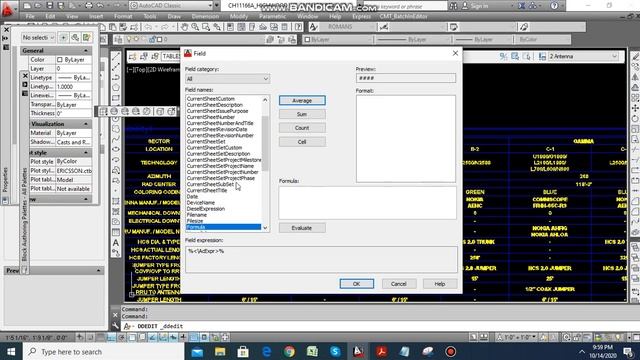Open the 2 Antenna dropdown
Image resolution: width=640 pixels, height=360 pixels.
click(x=583, y=56)
